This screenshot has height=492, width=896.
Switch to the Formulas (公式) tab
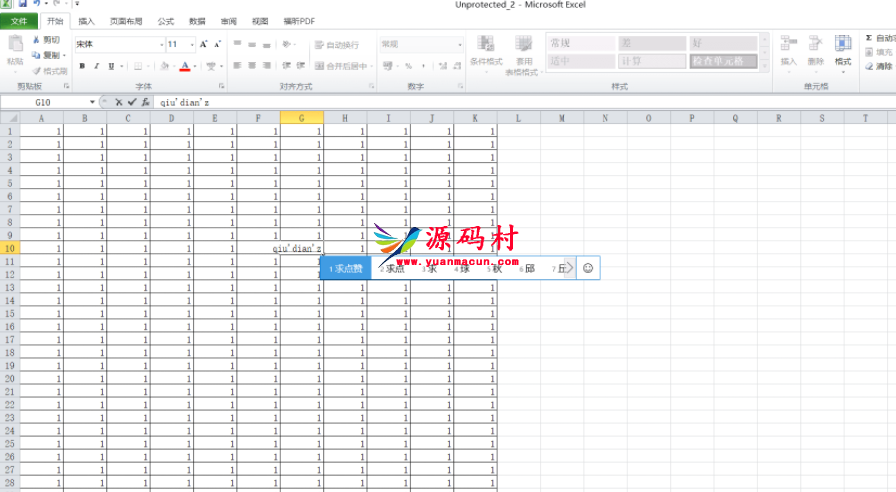click(x=165, y=20)
